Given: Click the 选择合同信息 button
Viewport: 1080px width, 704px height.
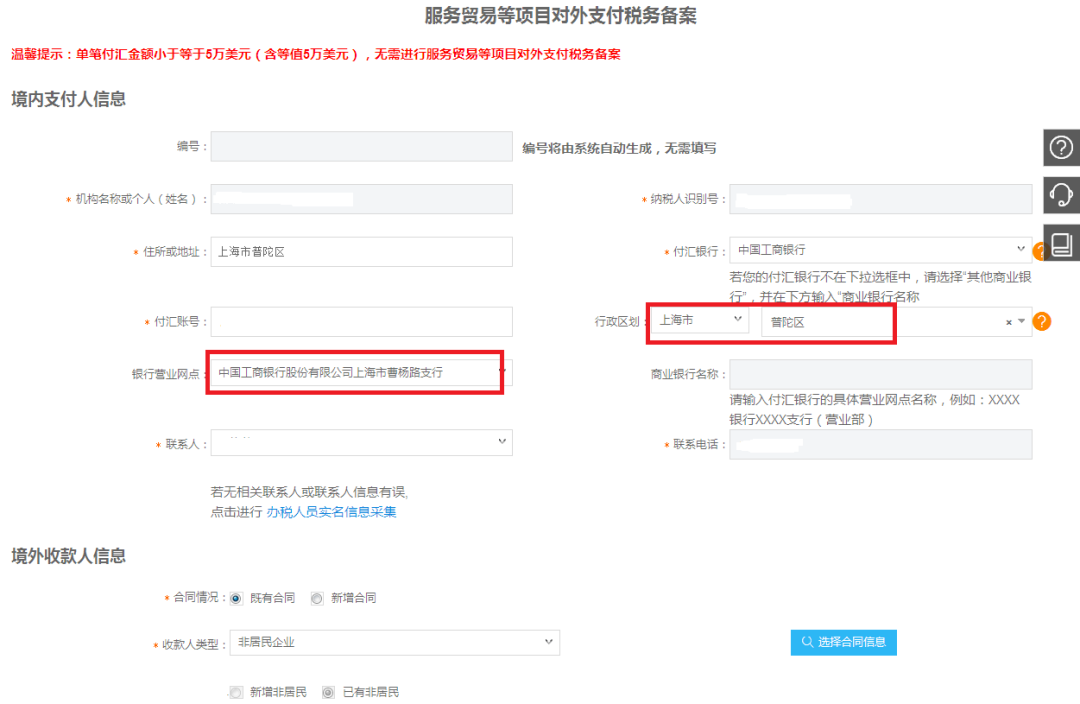Looking at the screenshot, I should [843, 642].
